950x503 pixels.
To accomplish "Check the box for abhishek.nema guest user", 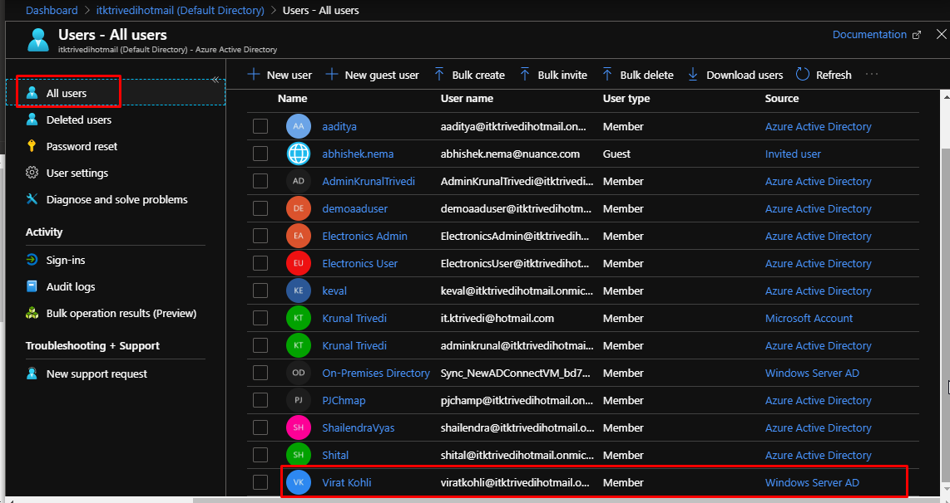I will [x=260, y=154].
